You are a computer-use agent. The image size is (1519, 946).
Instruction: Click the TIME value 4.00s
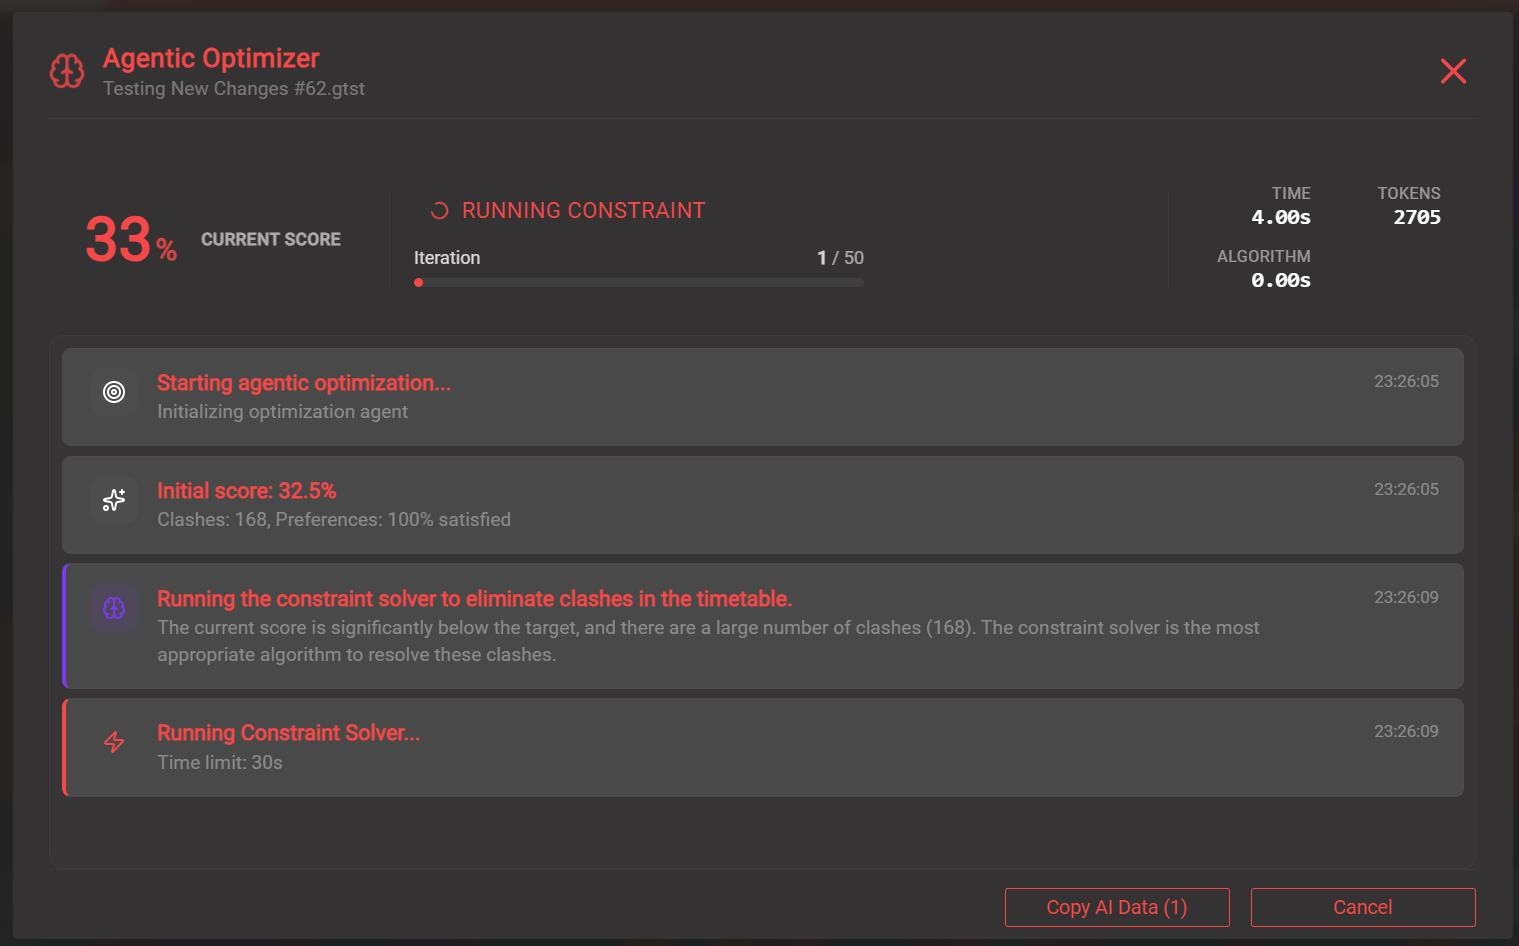point(1280,217)
